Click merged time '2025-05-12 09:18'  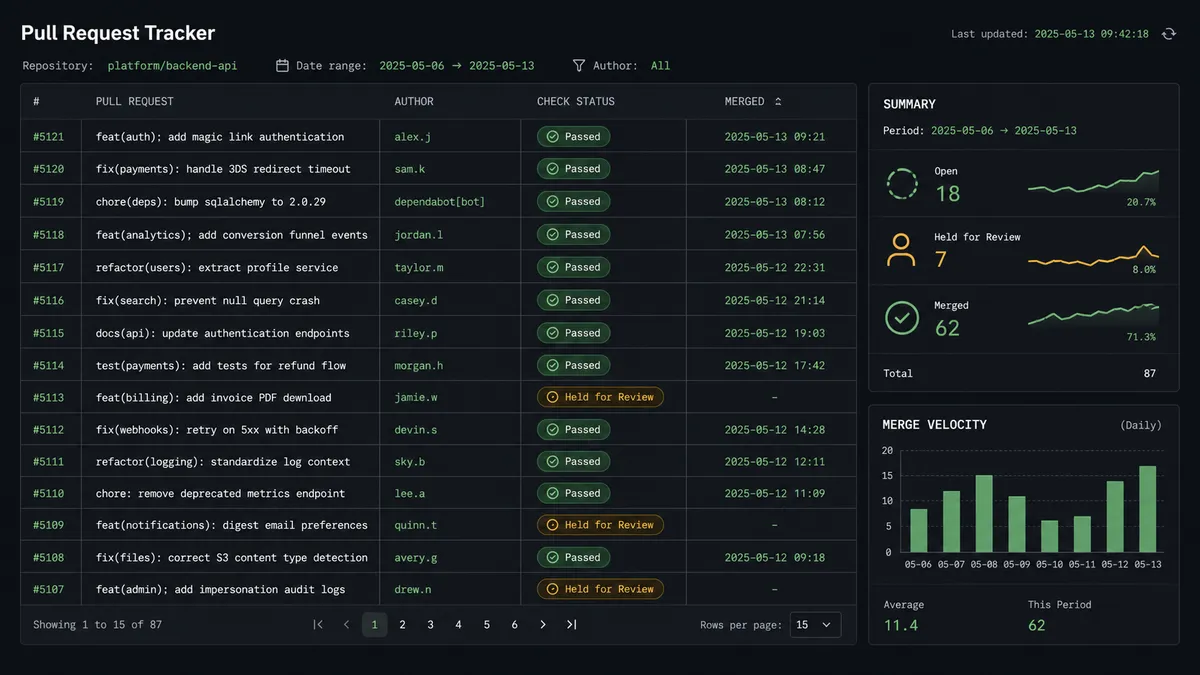775,557
